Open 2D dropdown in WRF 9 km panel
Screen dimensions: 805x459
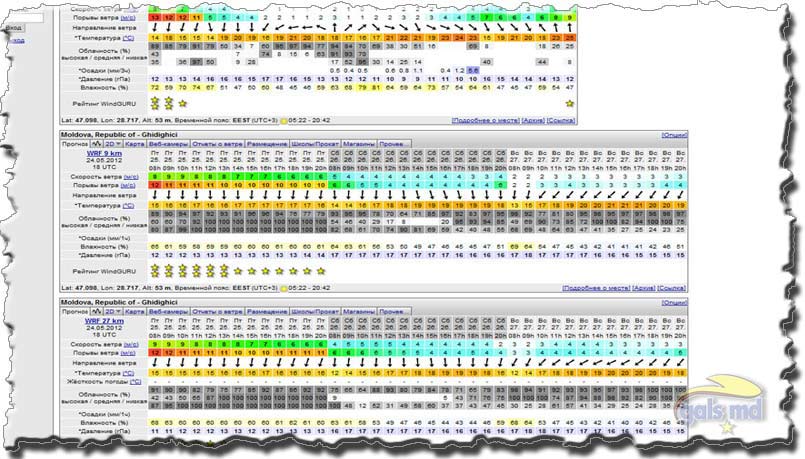pos(113,144)
